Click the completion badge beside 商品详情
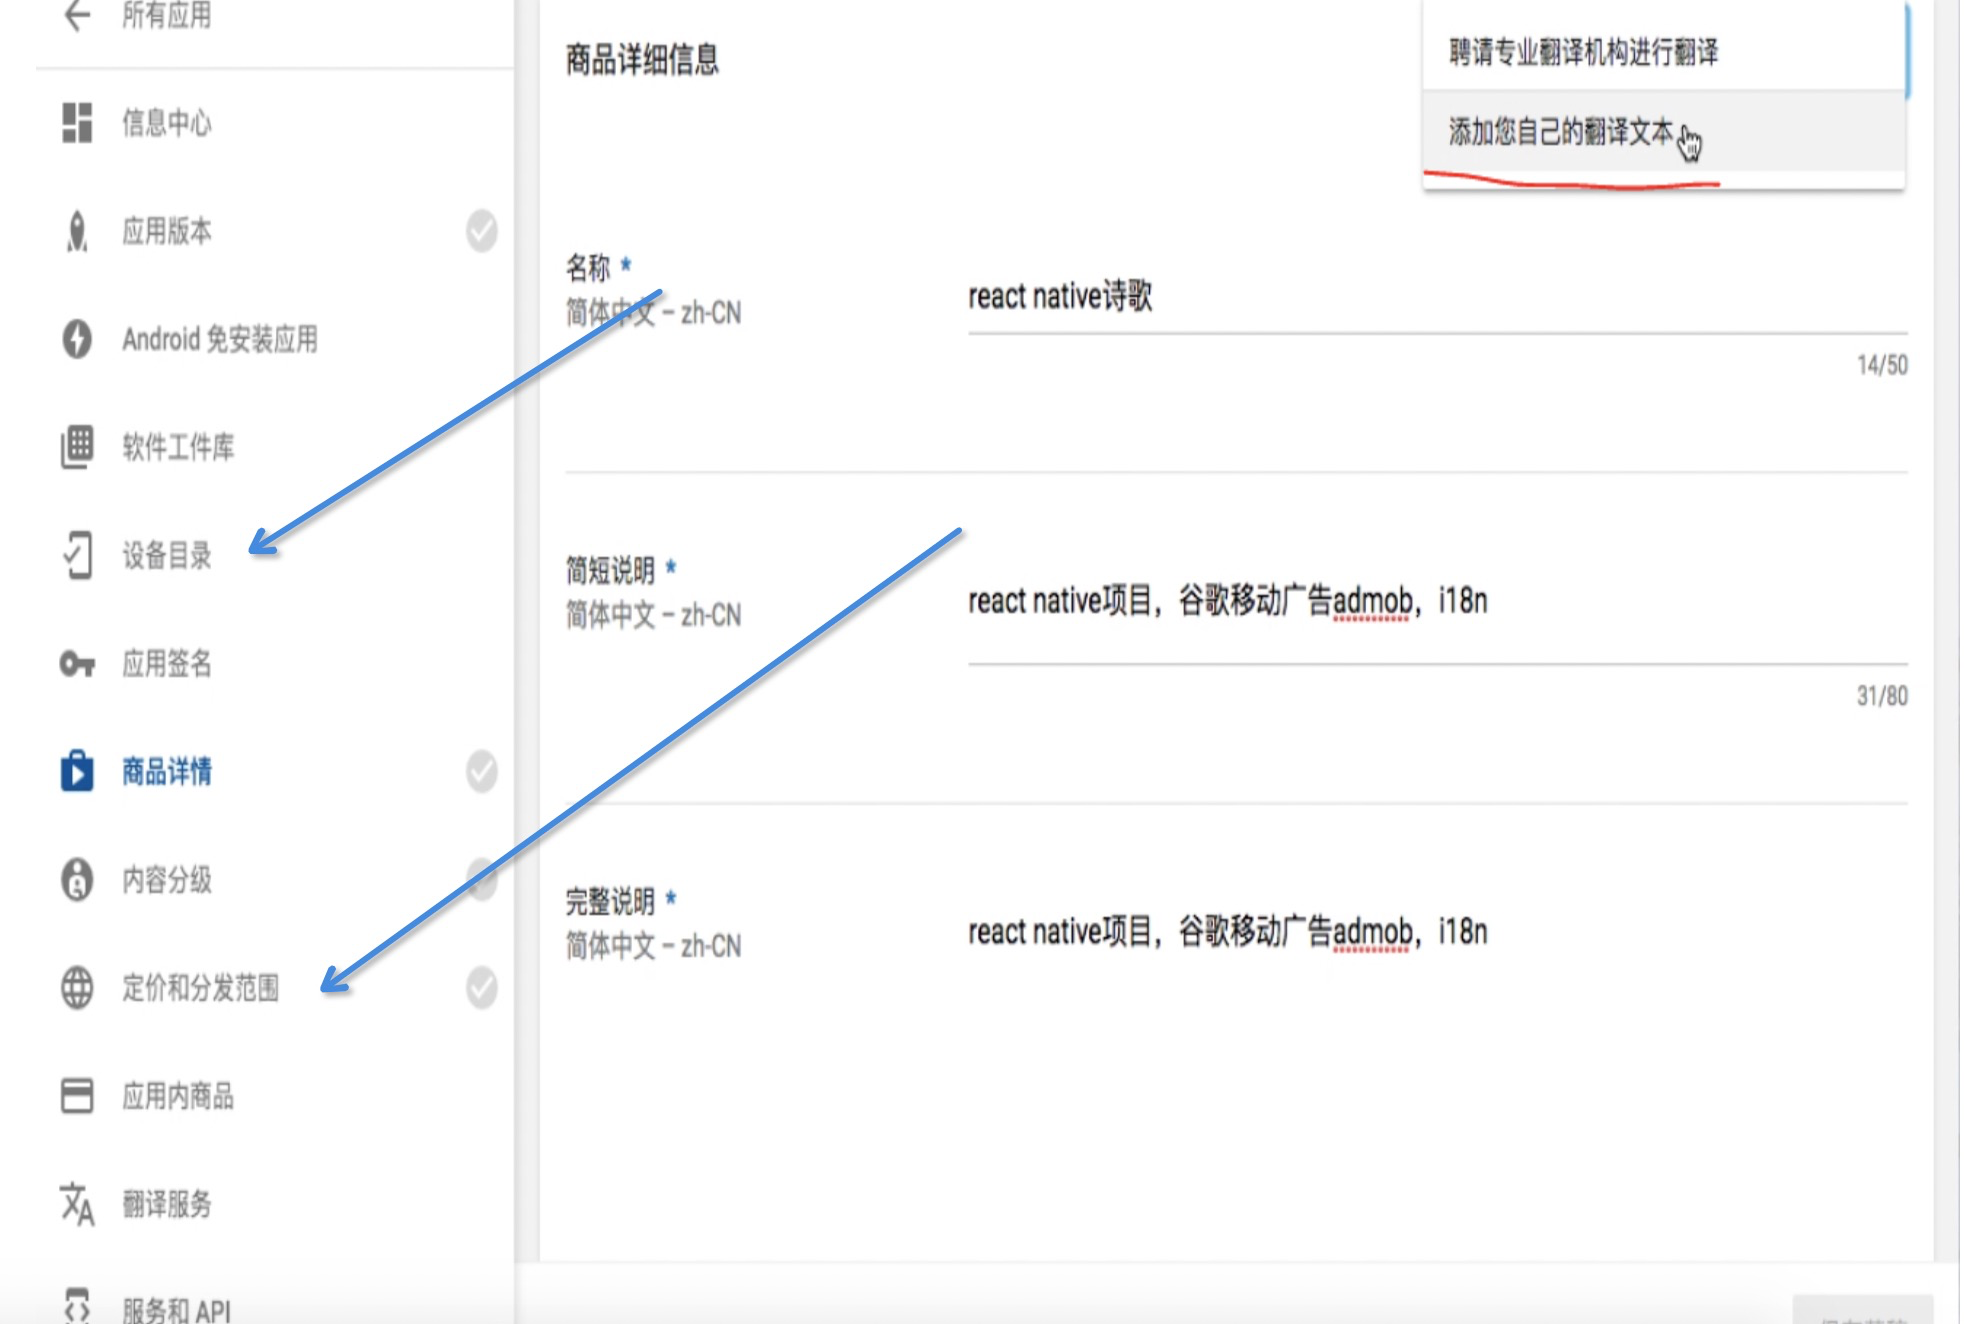This screenshot has width=1964, height=1324. pos(482,770)
